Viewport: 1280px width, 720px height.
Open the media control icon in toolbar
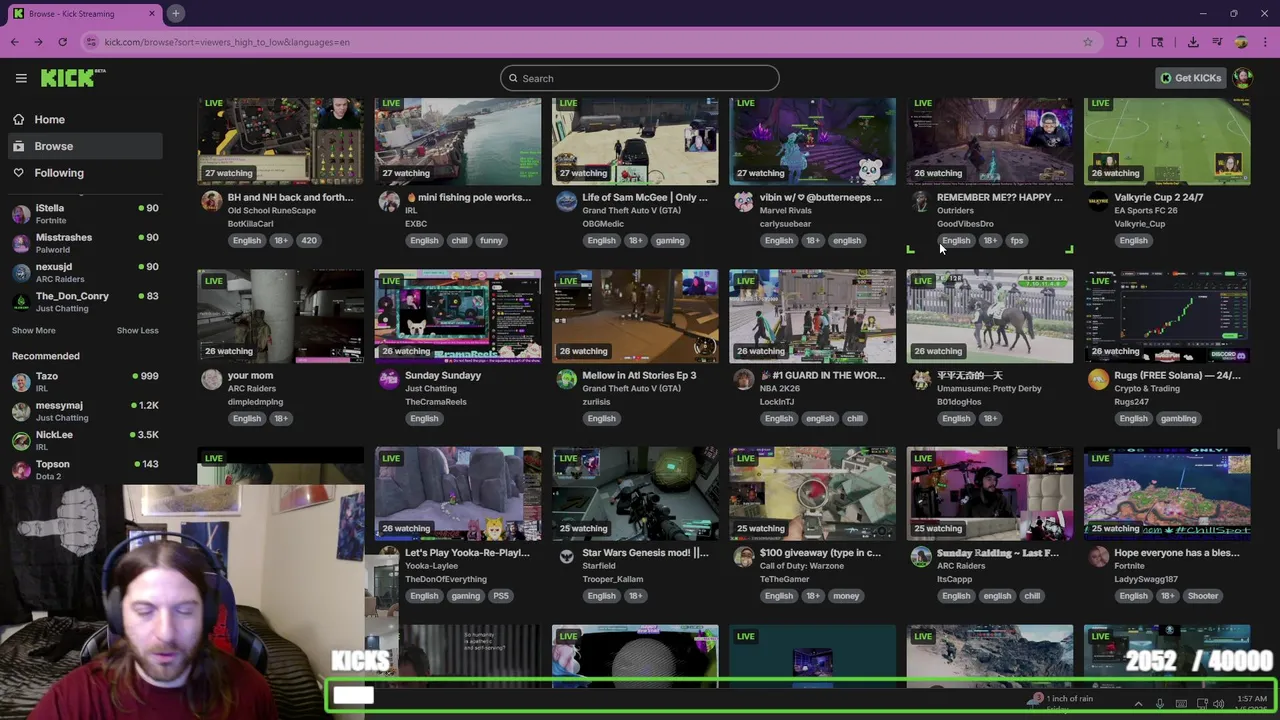(1217, 42)
